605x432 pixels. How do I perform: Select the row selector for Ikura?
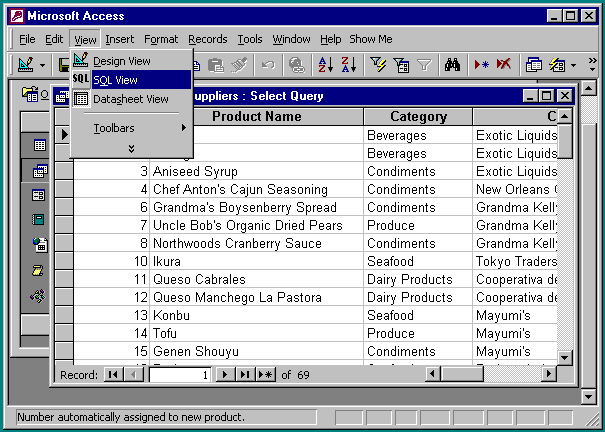[64, 261]
